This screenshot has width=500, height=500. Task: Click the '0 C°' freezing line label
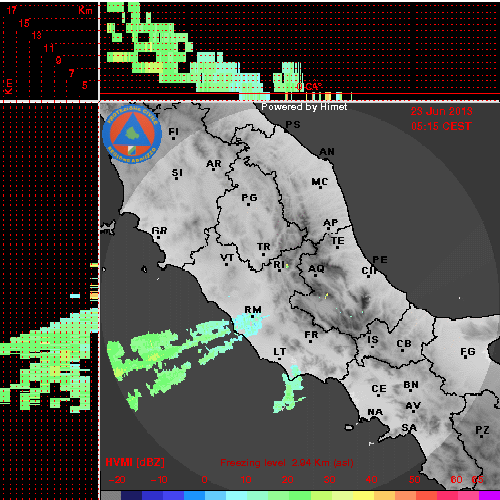click(x=309, y=87)
